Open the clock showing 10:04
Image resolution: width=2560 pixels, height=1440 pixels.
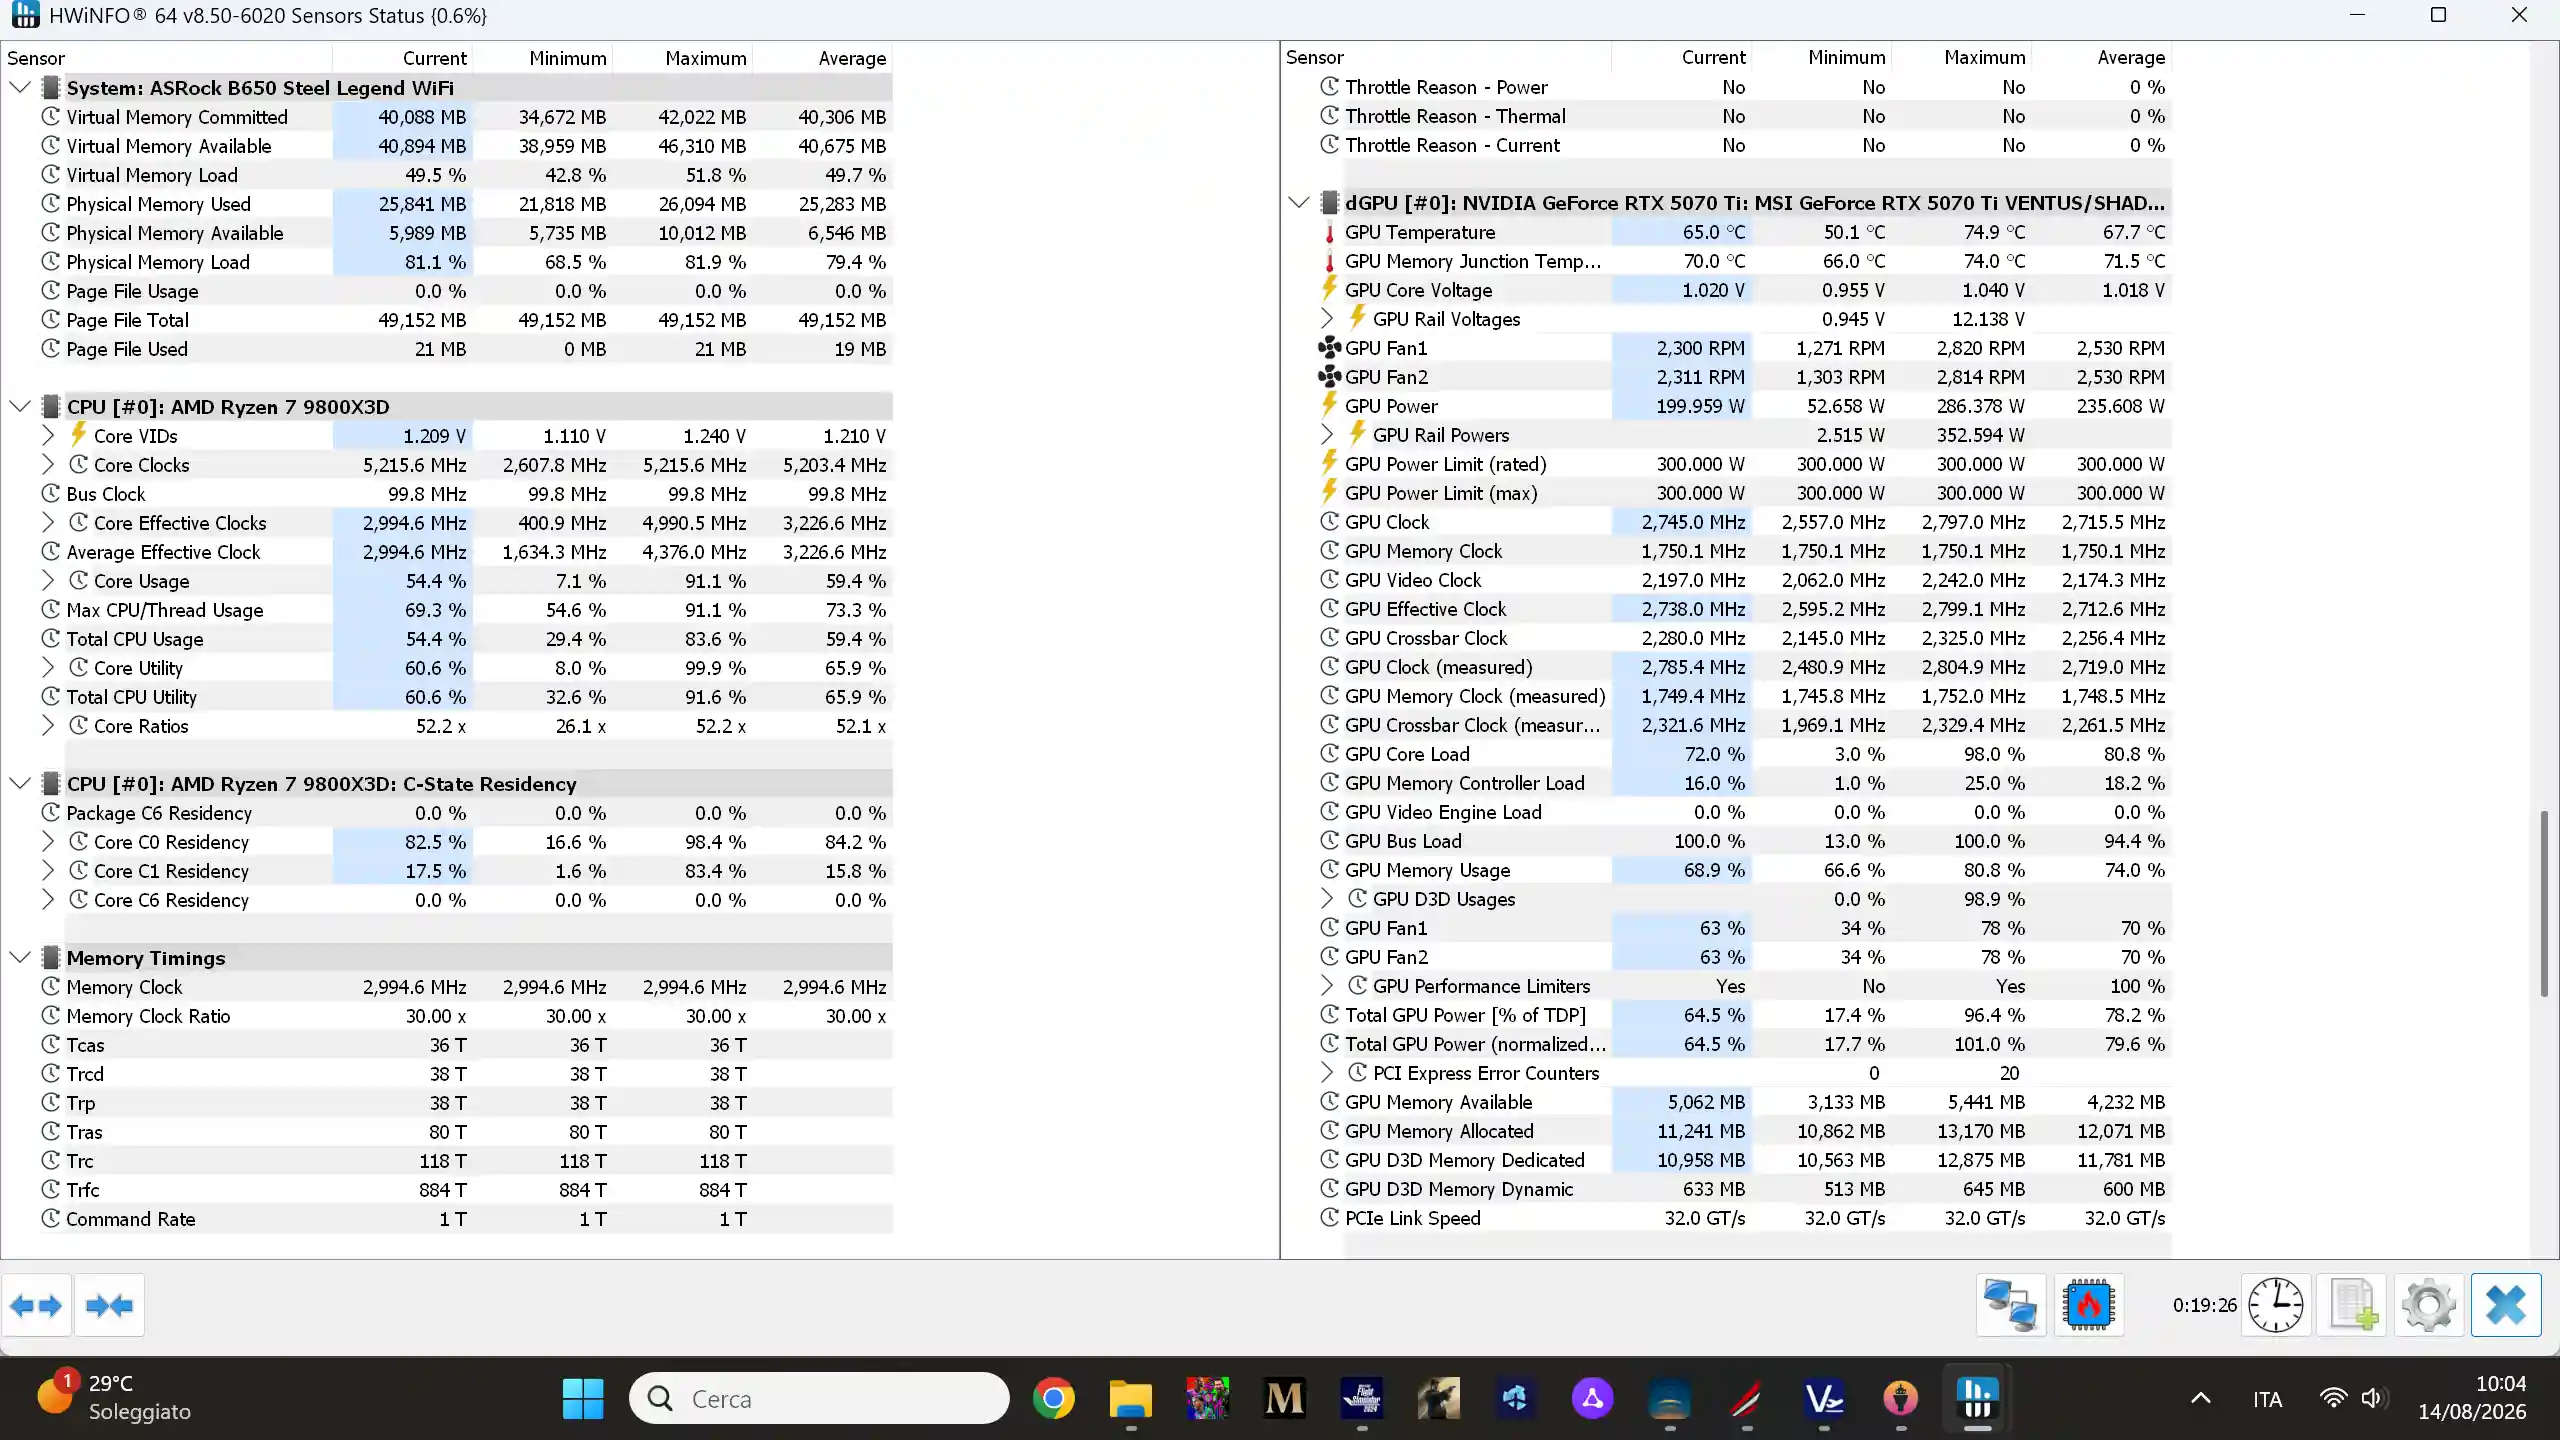click(x=2472, y=1398)
